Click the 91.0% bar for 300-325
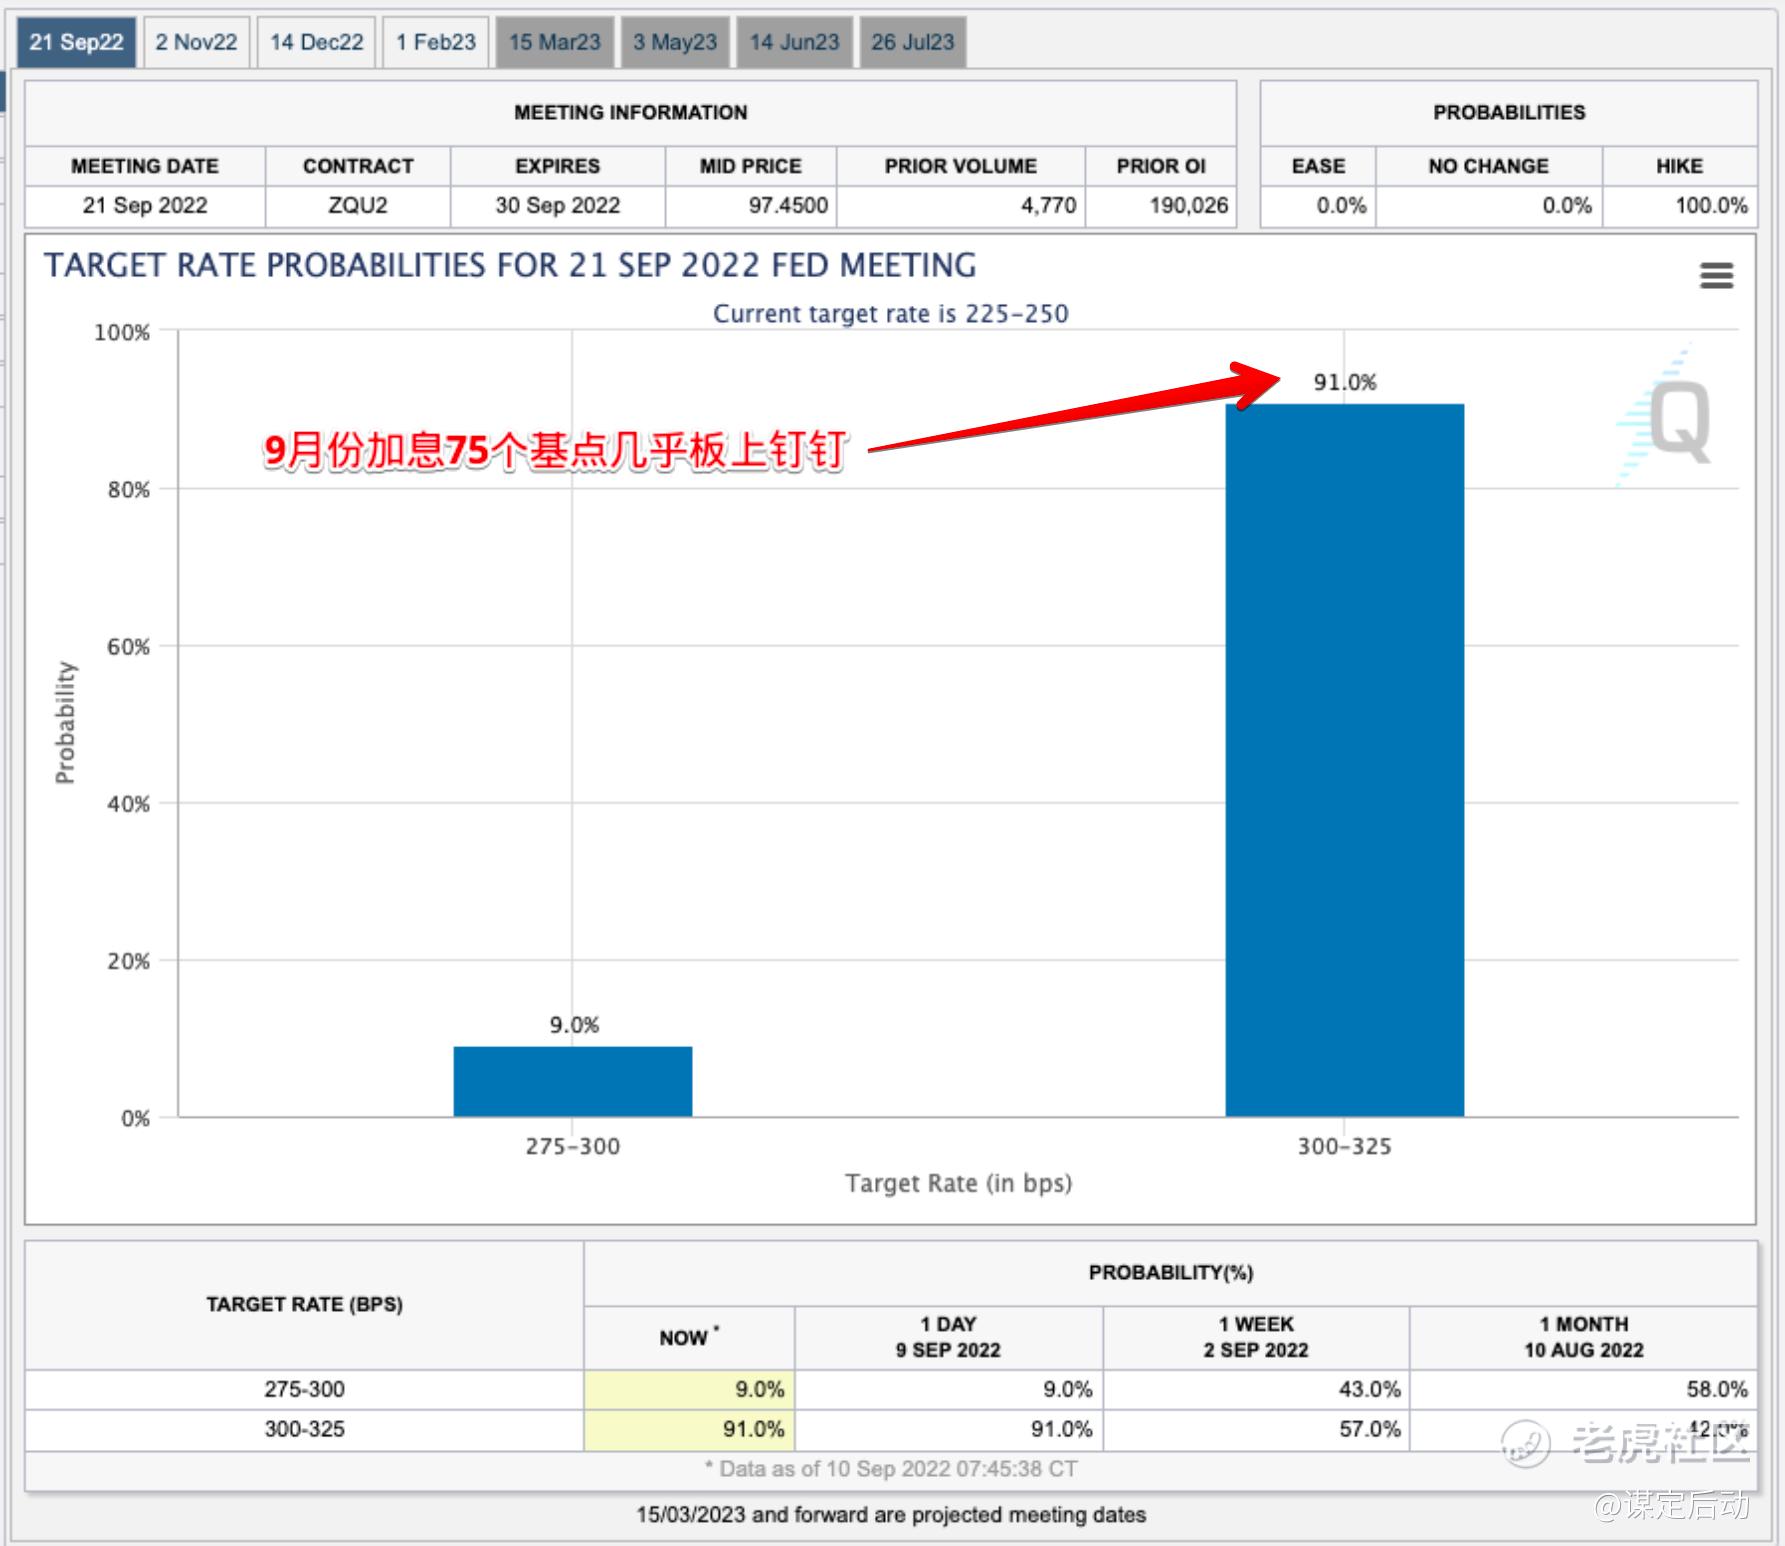The width and height of the screenshot is (1785, 1546). pos(1344,760)
